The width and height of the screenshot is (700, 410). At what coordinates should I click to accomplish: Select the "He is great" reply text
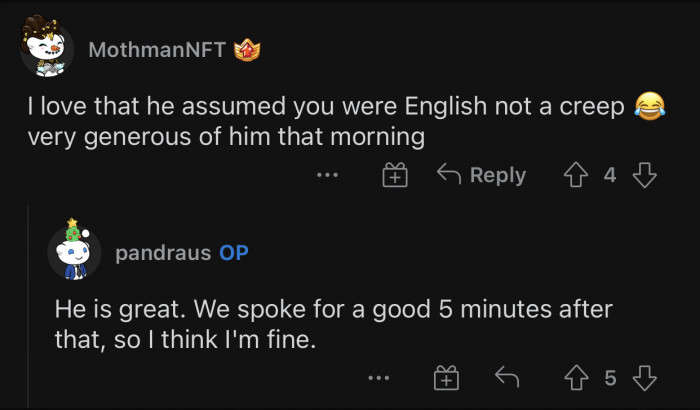tap(332, 325)
